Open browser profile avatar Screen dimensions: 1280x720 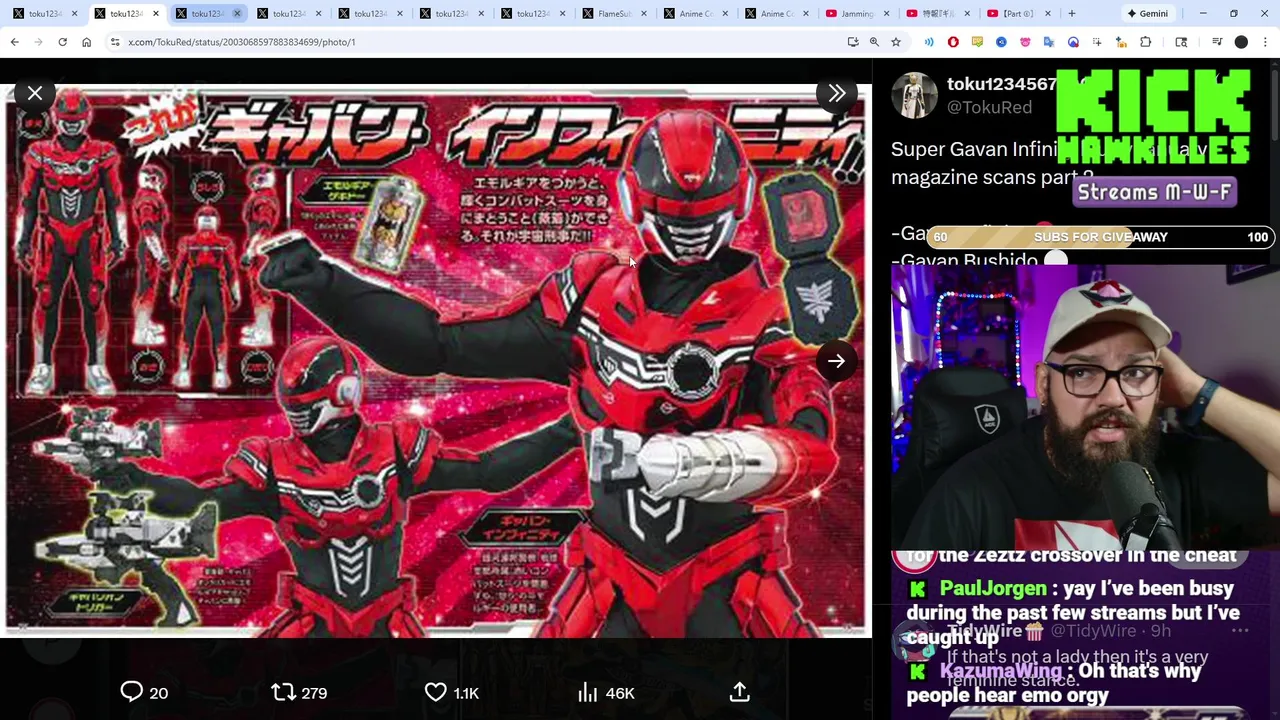coord(1241,42)
